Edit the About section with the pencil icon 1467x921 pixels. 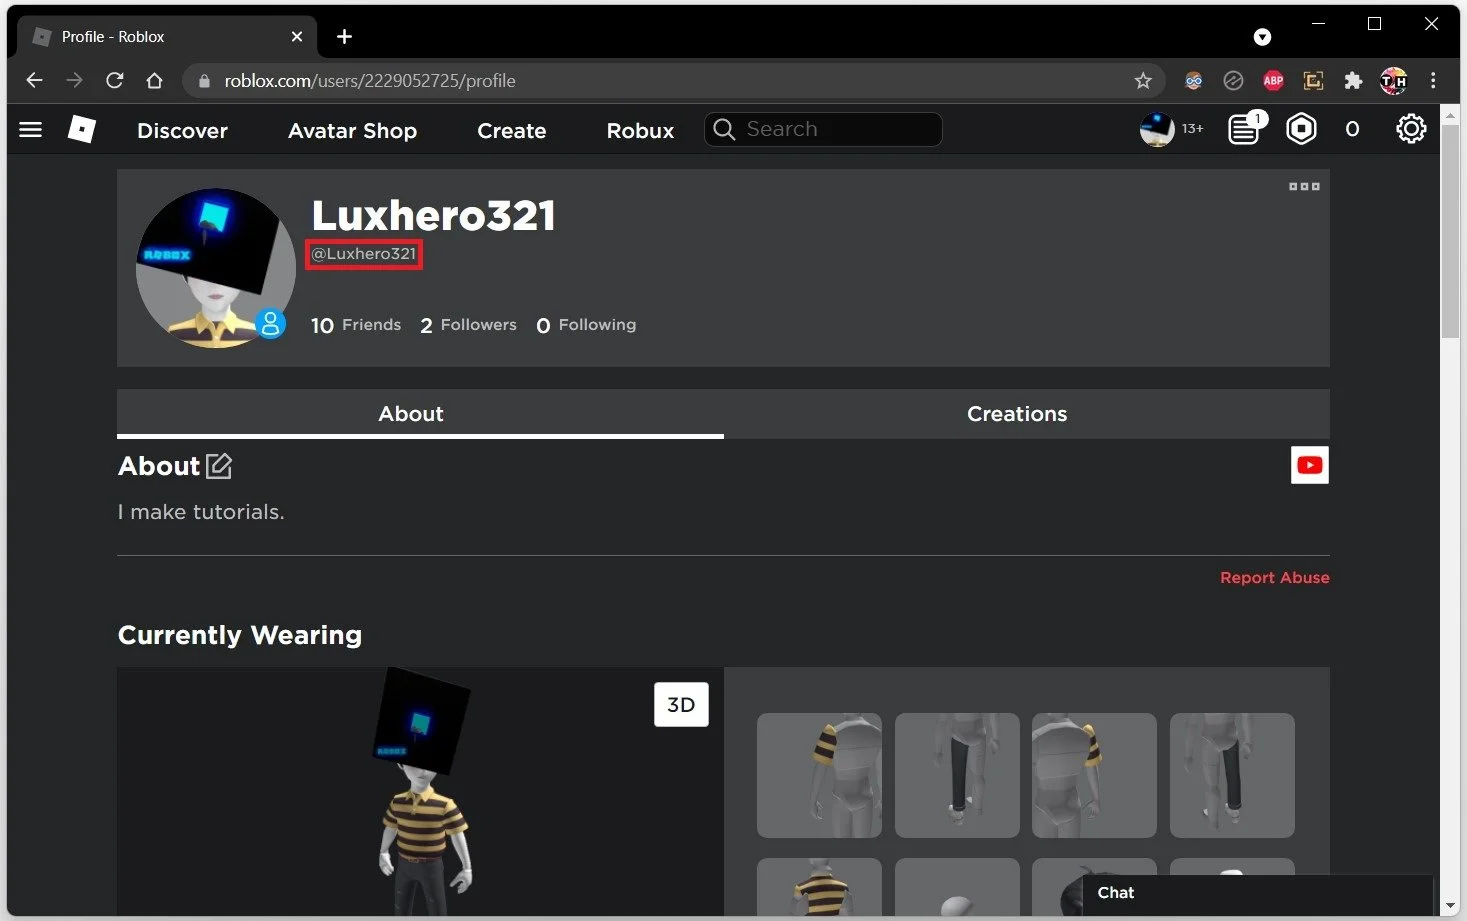tap(219, 465)
